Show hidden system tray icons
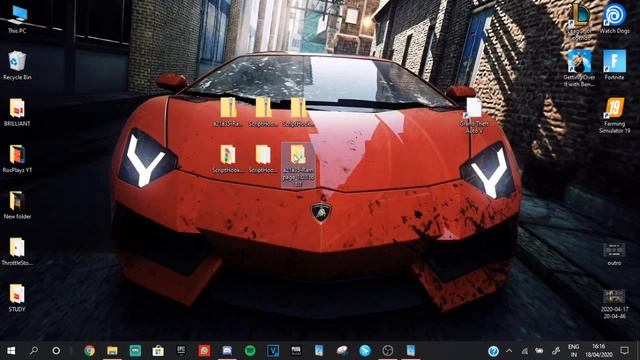640x360 pixels. 509,351
